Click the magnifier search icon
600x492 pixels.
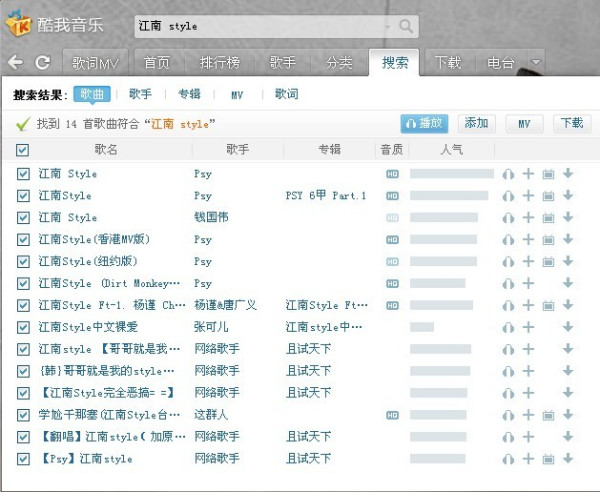pyautogui.click(x=406, y=26)
